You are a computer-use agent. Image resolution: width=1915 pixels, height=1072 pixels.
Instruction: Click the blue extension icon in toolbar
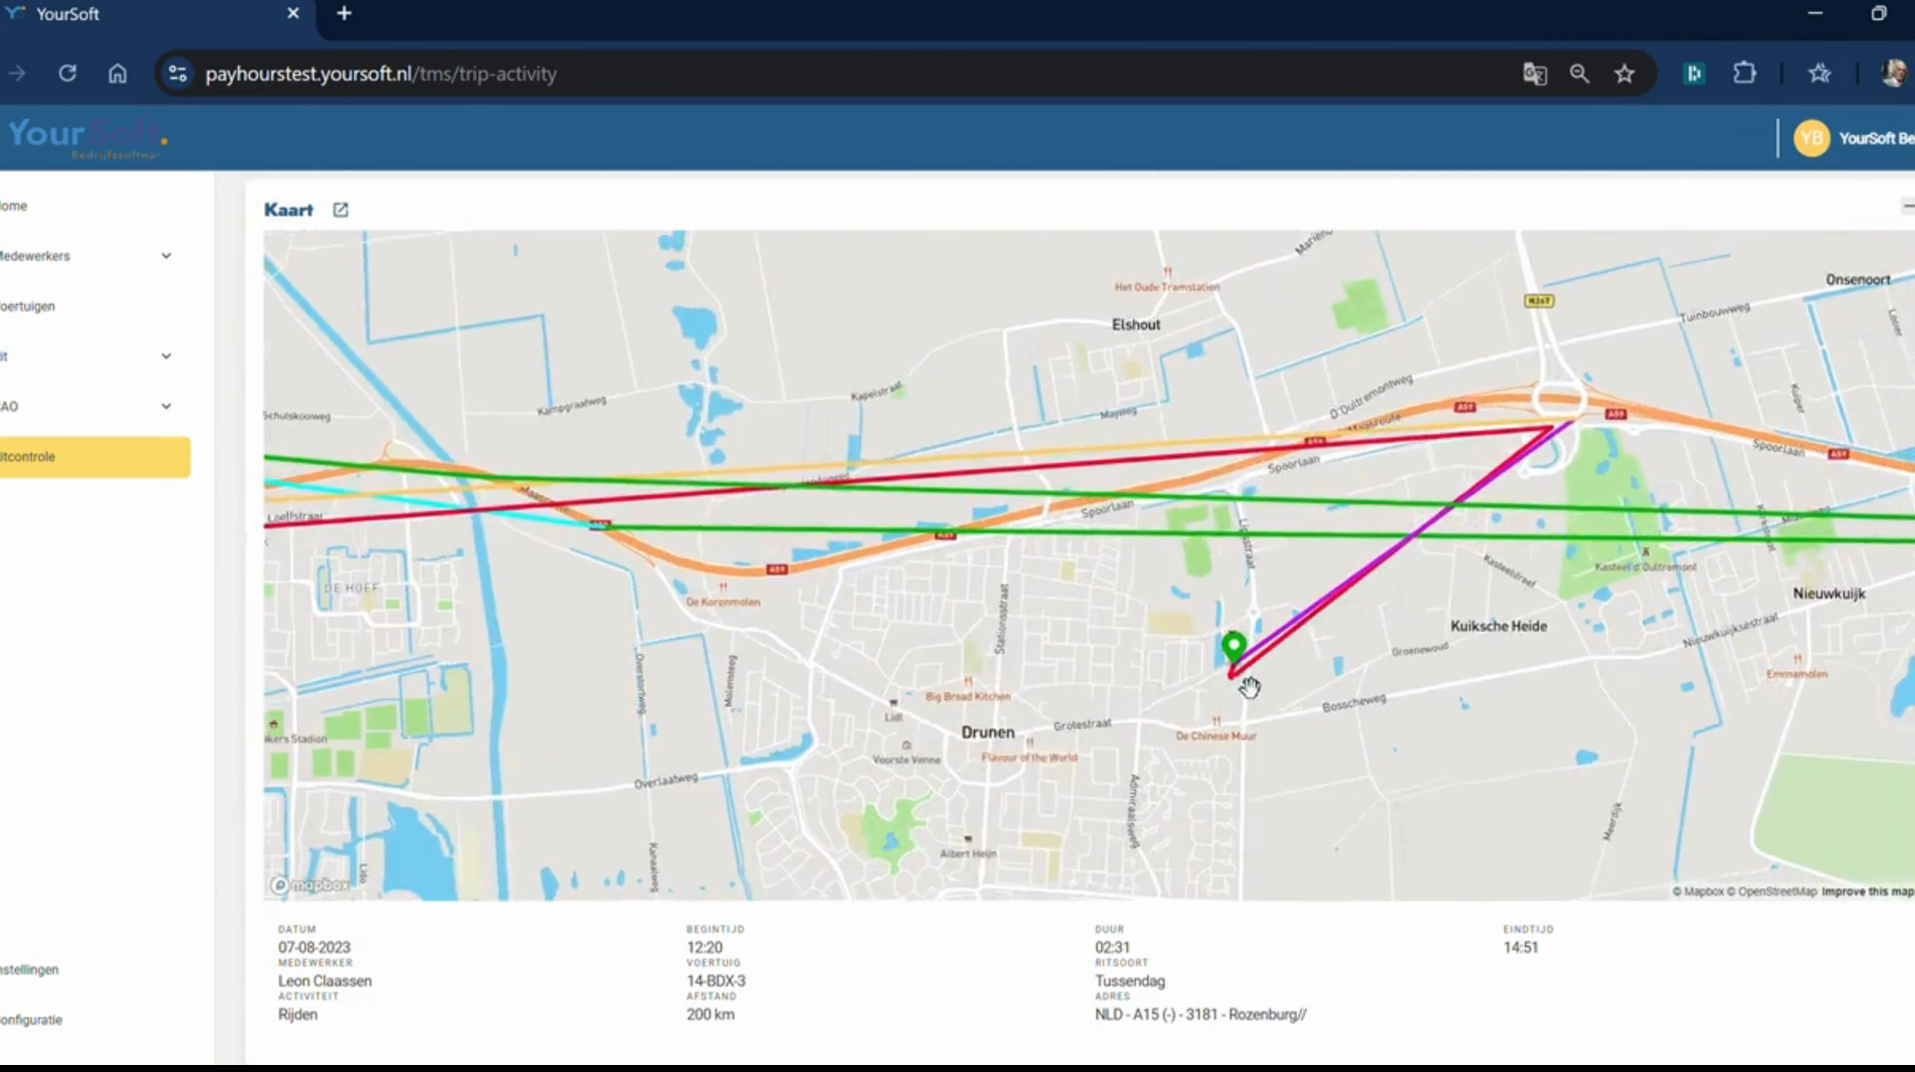coord(1694,73)
